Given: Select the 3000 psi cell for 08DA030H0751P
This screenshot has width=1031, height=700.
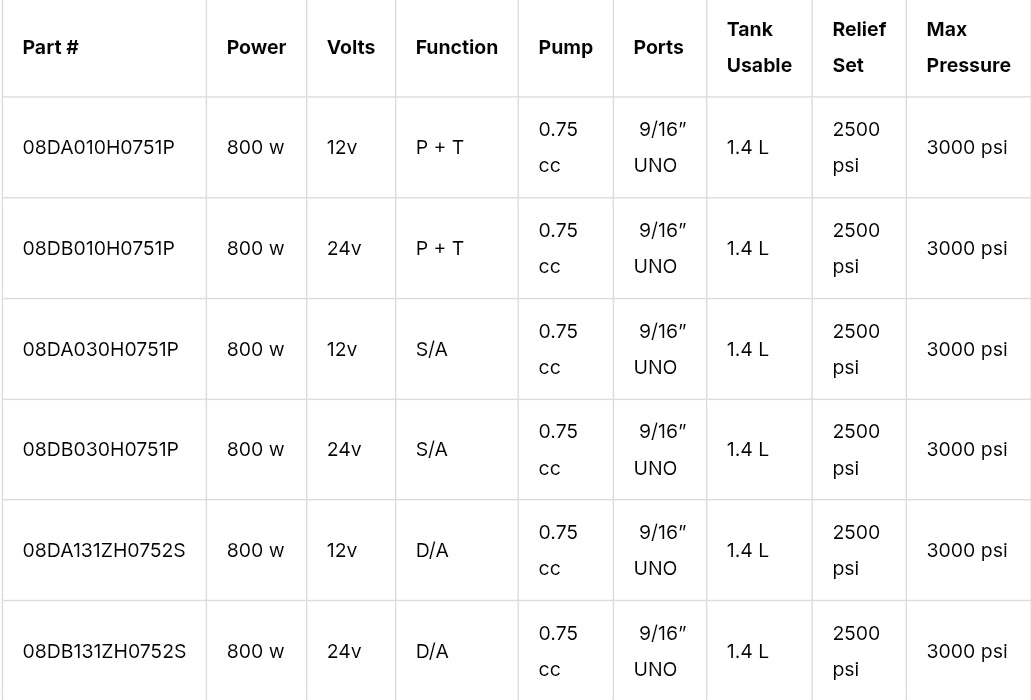Looking at the screenshot, I should pos(967,349).
